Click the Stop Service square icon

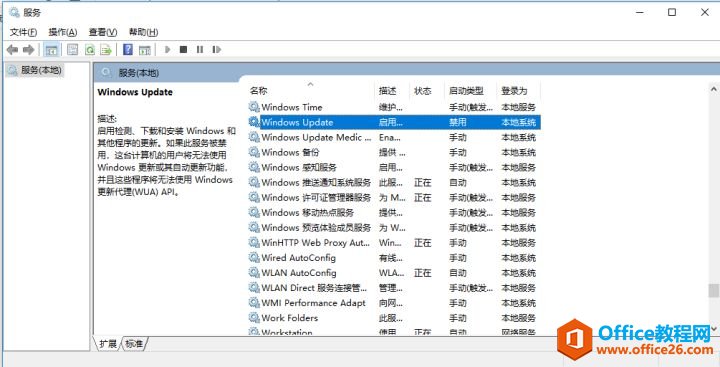point(183,50)
